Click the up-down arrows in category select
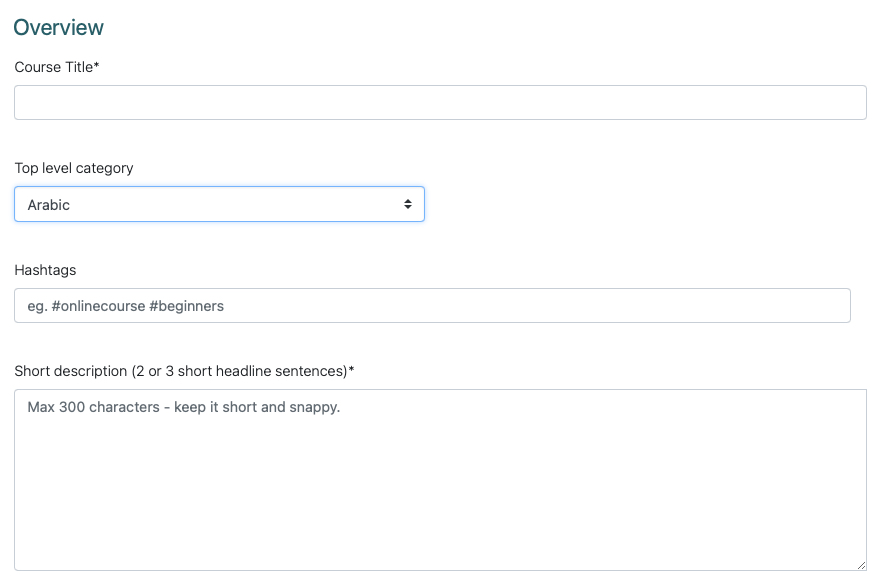 click(408, 204)
